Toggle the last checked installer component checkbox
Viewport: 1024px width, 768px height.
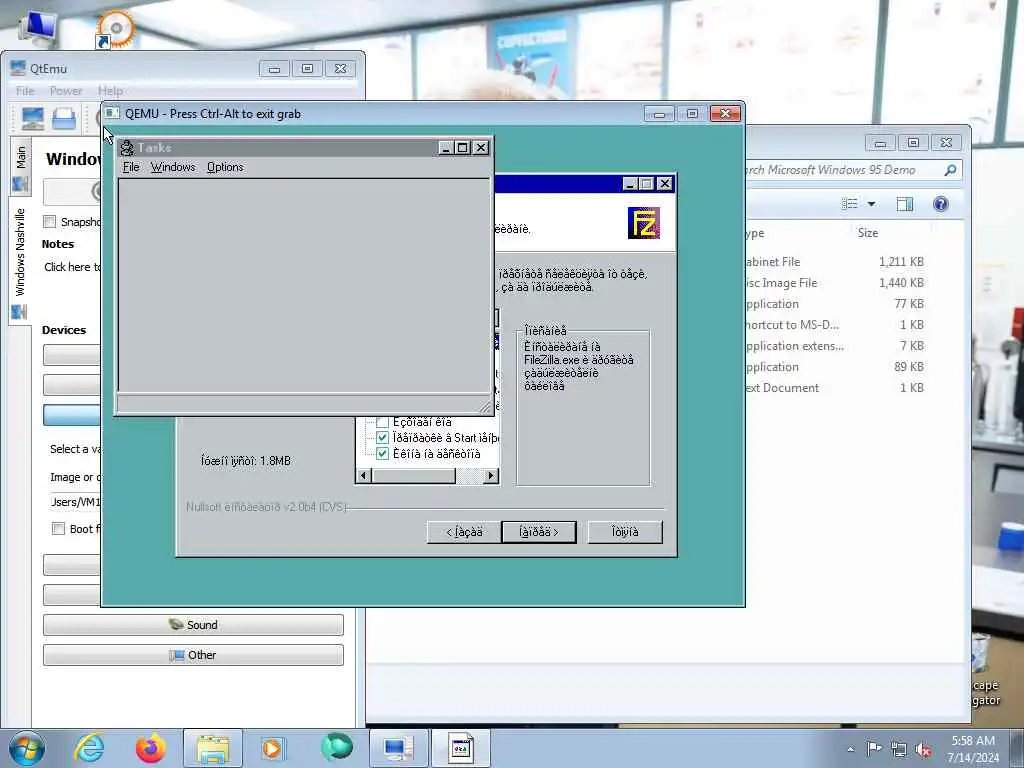pyautogui.click(x=383, y=454)
